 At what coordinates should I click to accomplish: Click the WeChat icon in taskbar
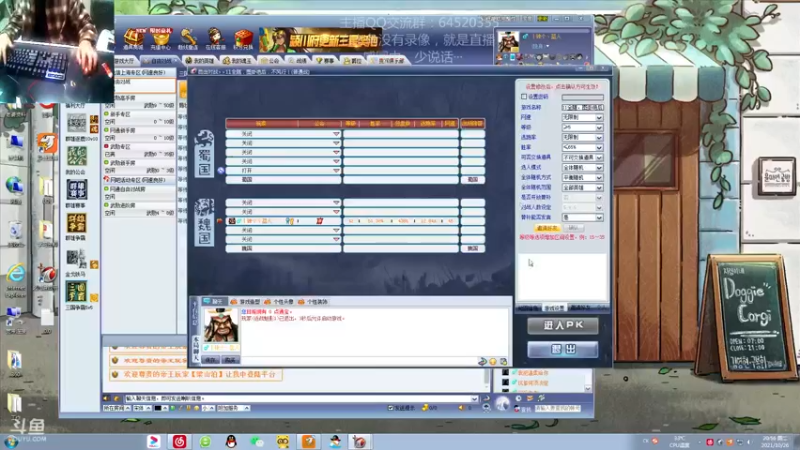pos(257,441)
